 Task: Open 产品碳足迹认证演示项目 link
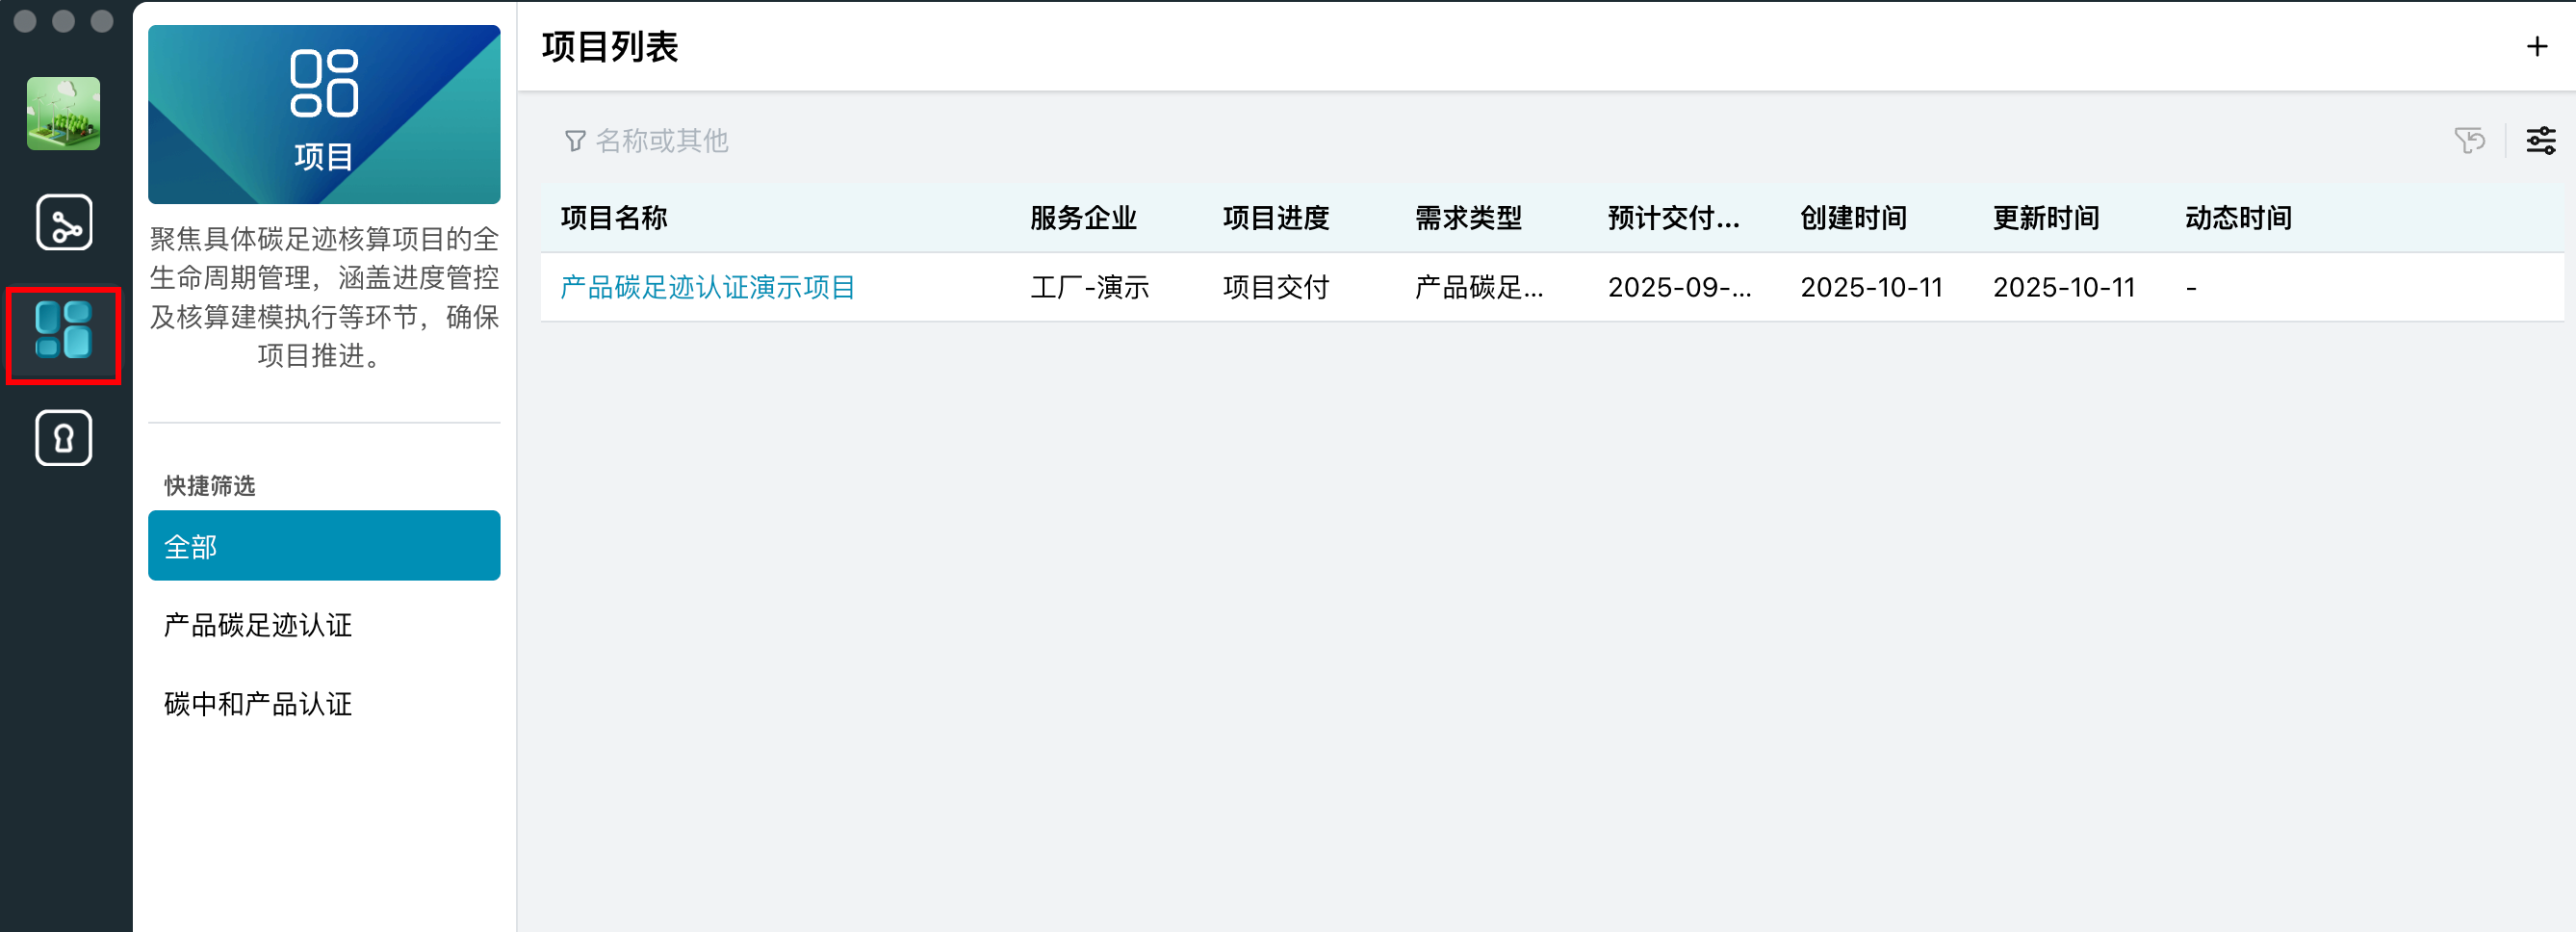coord(707,288)
